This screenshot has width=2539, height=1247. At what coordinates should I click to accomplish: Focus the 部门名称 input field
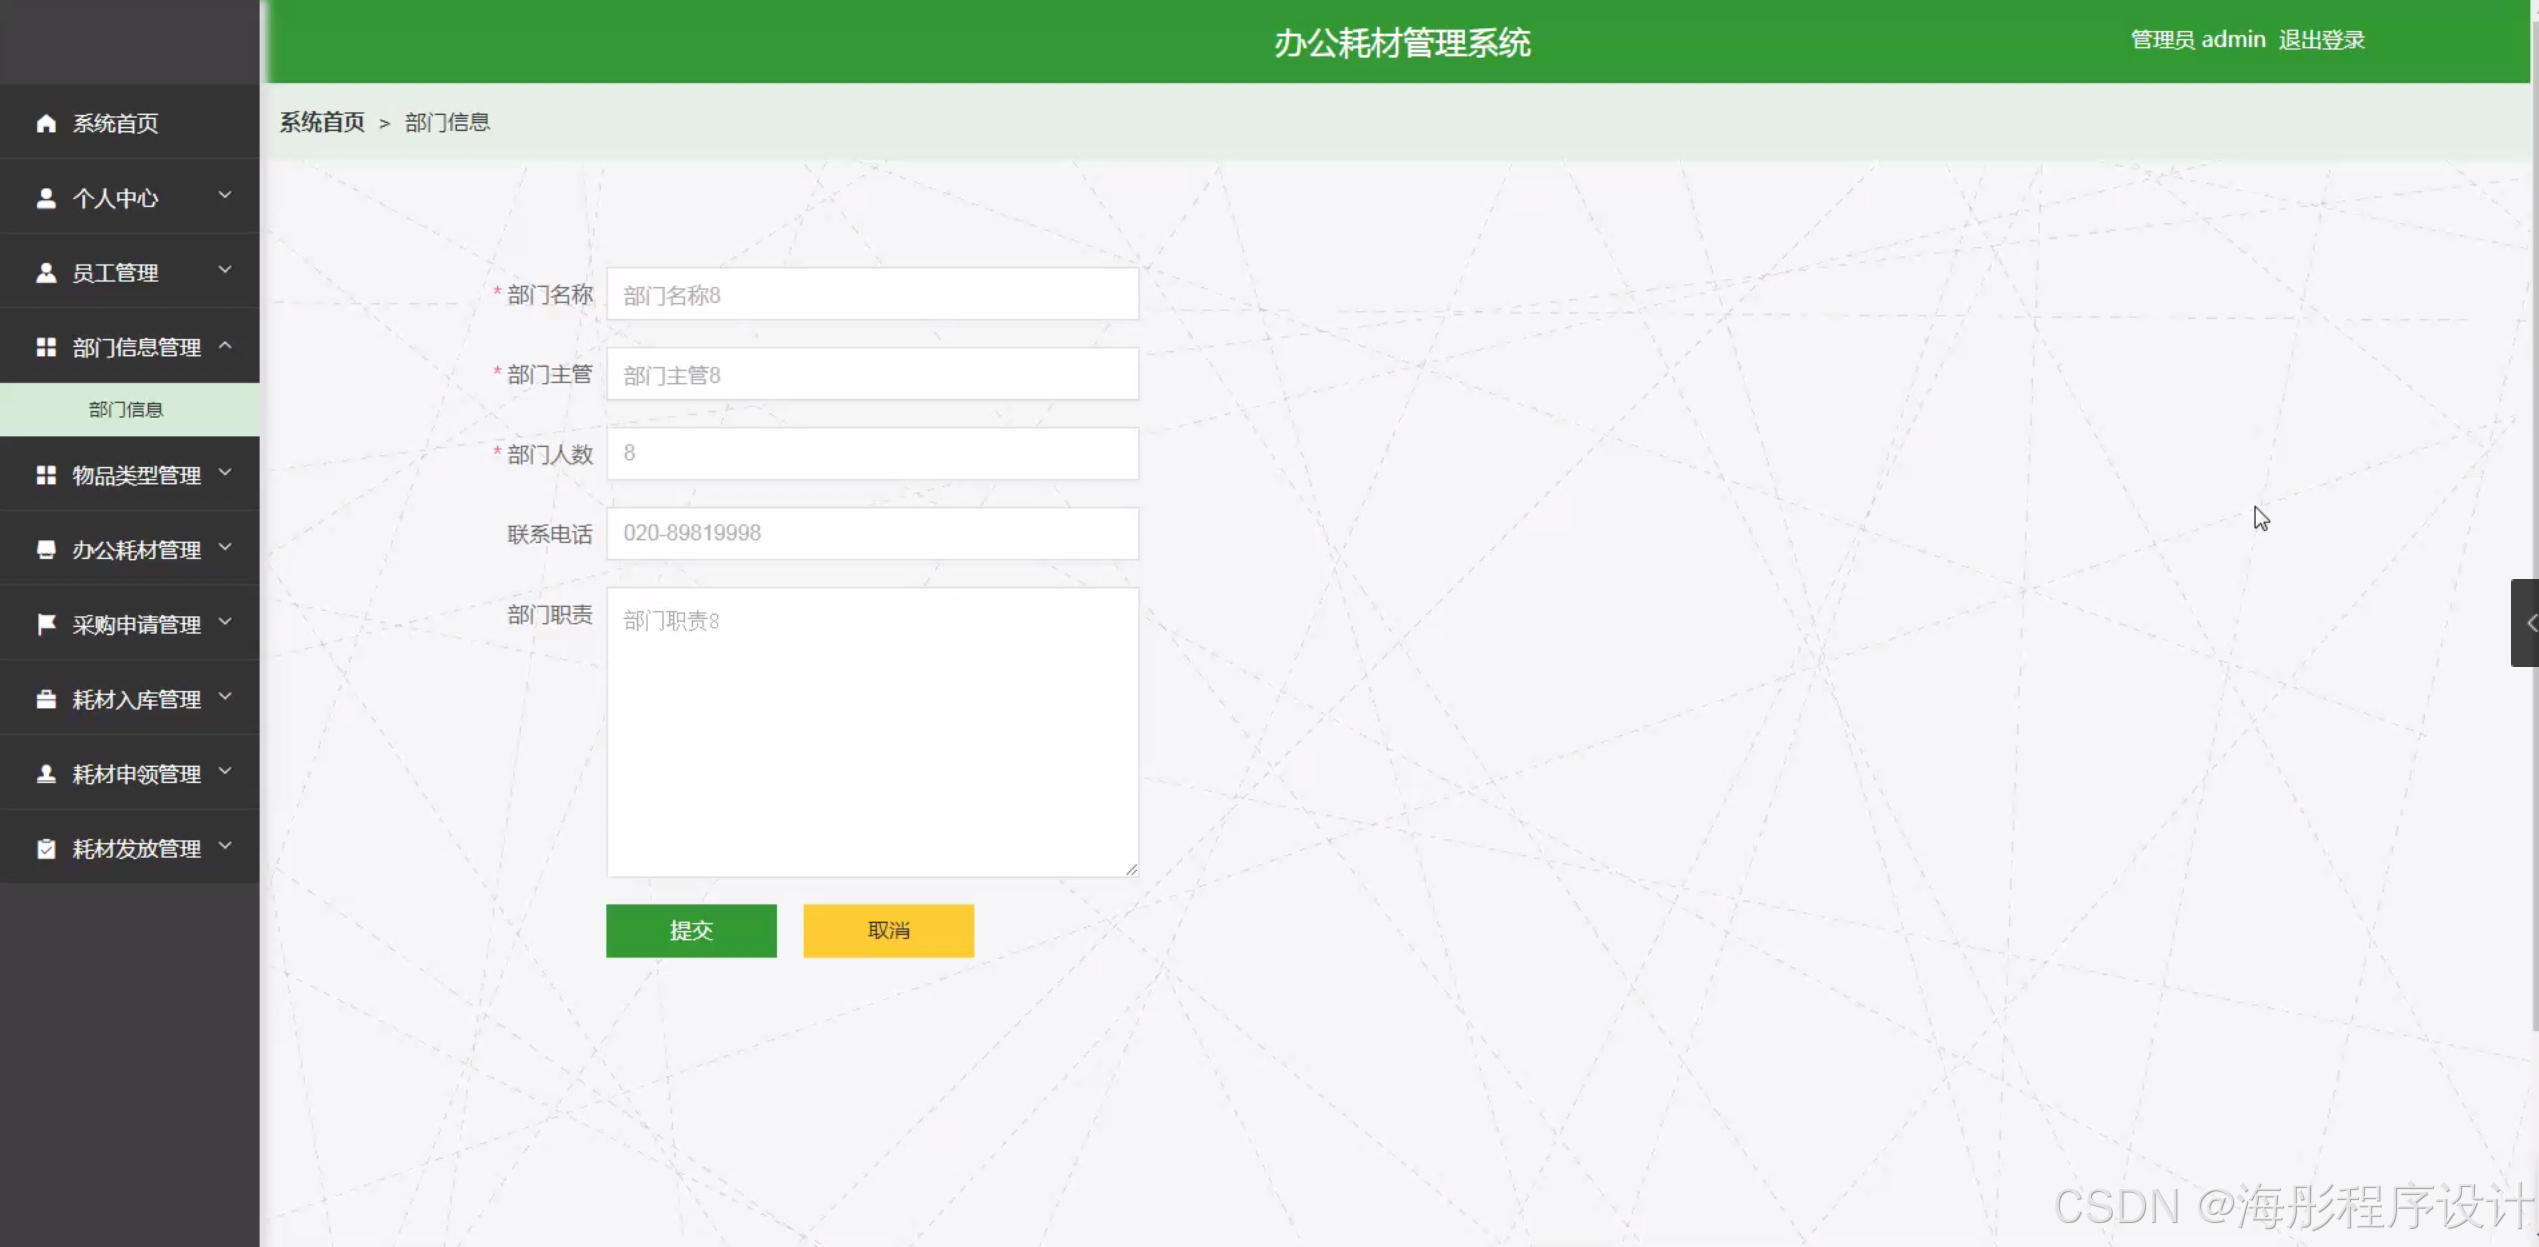coord(872,294)
